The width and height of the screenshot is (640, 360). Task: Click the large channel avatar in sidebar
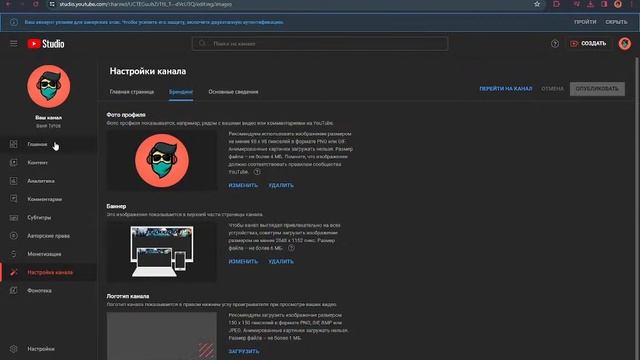(x=49, y=86)
